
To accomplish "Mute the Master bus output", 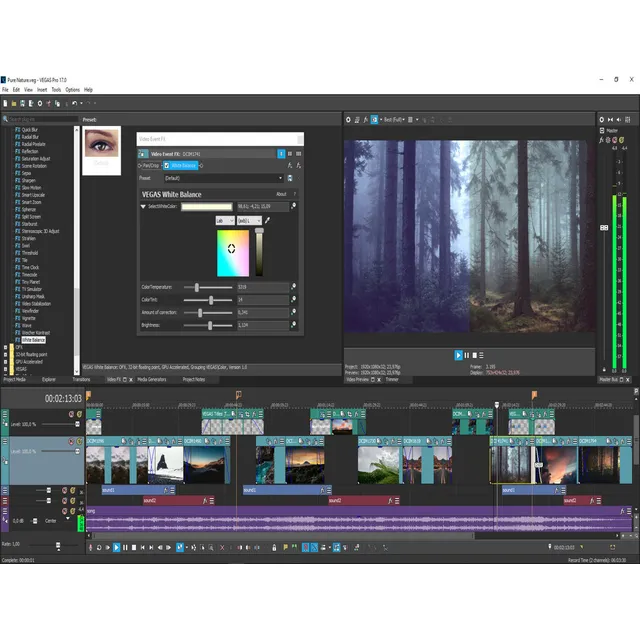I will tap(615, 140).
